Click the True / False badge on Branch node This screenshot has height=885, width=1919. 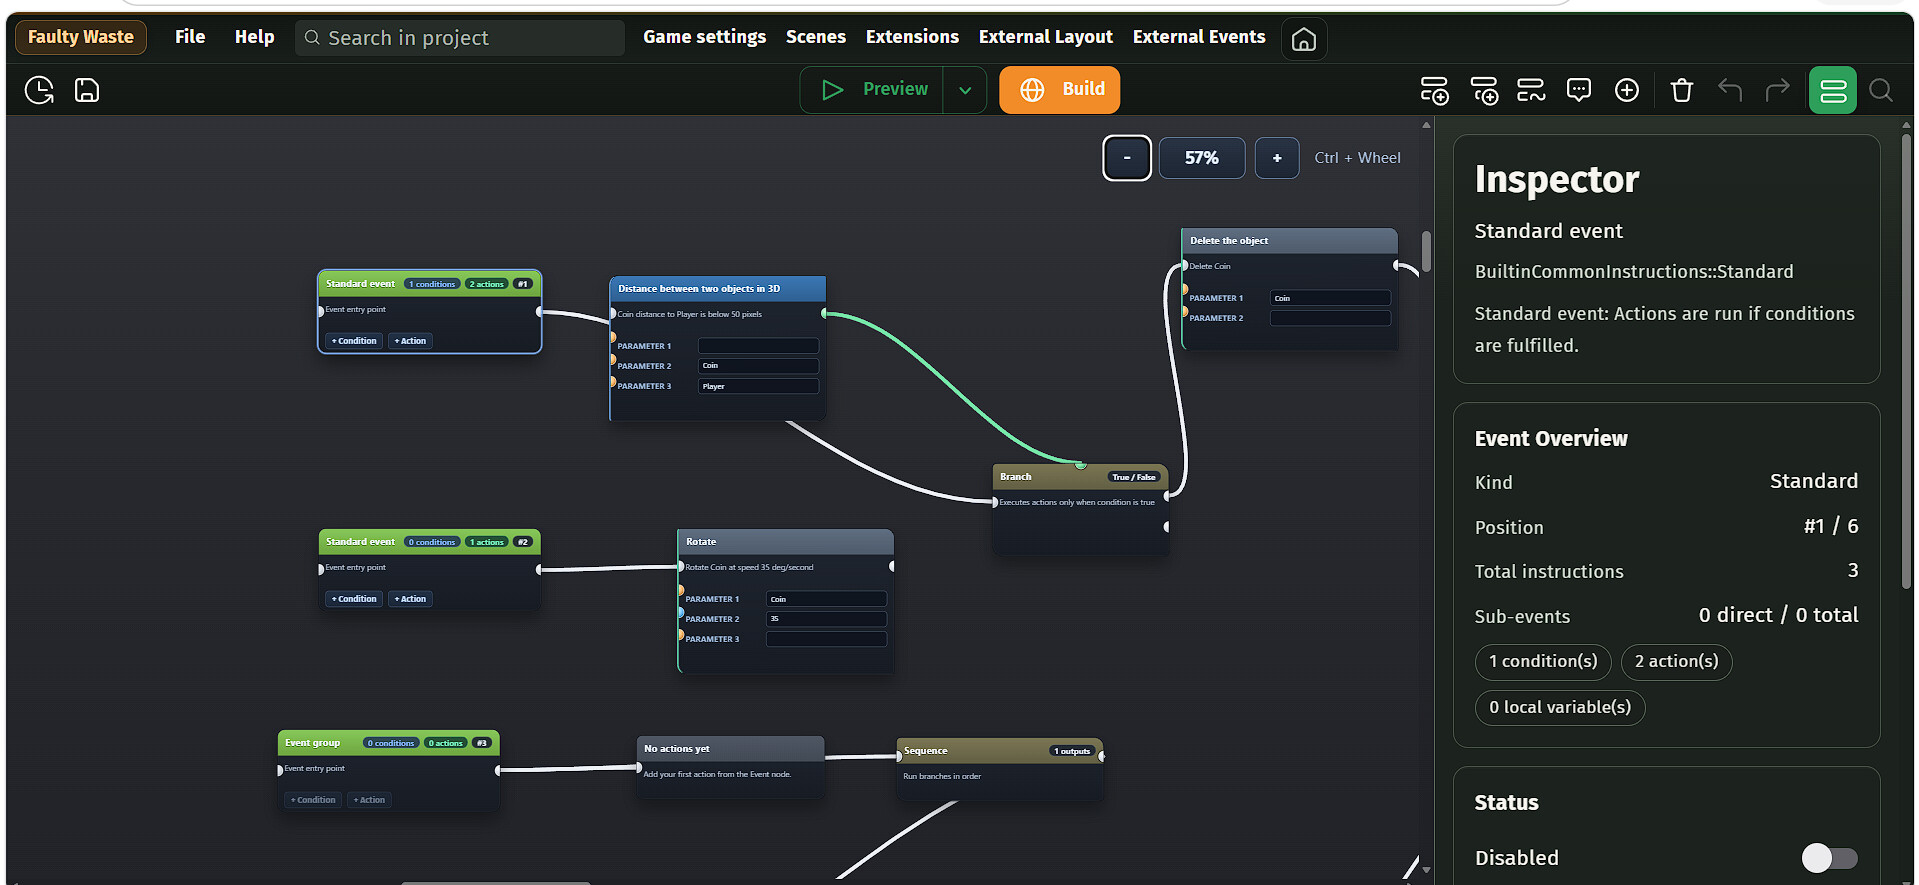coord(1133,477)
